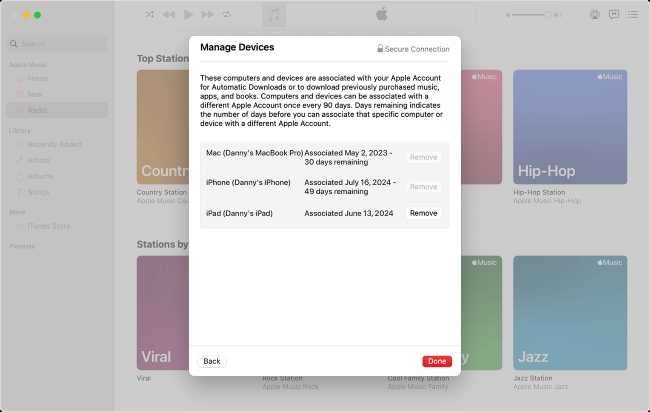Click the Rock Station caption

click(x=282, y=378)
